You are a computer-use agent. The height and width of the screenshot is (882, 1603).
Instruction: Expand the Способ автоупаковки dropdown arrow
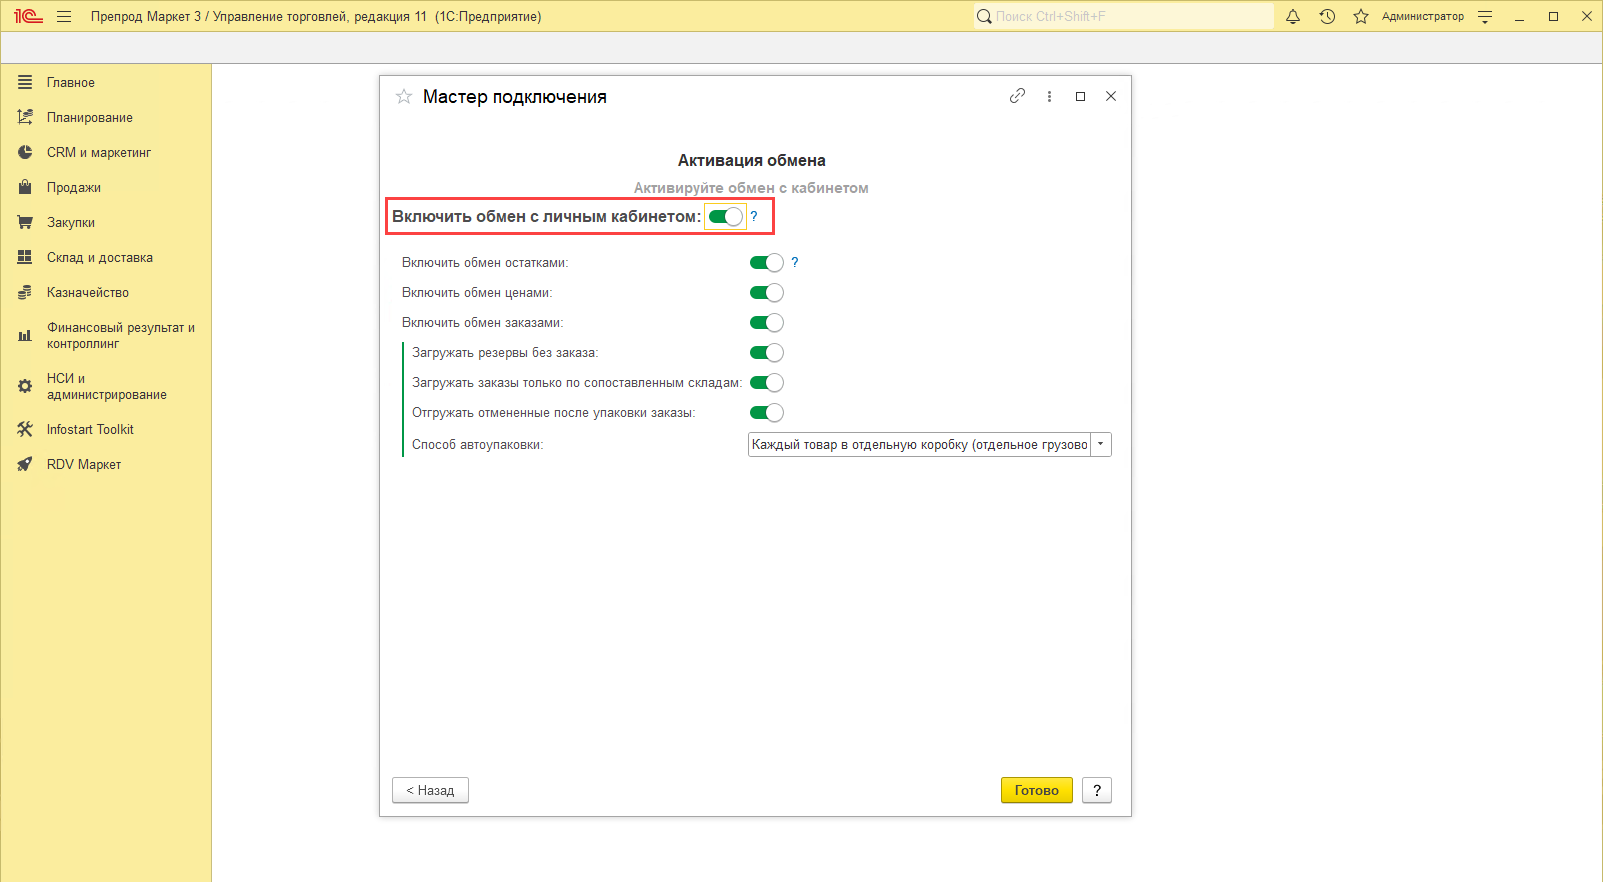[x=1100, y=445]
